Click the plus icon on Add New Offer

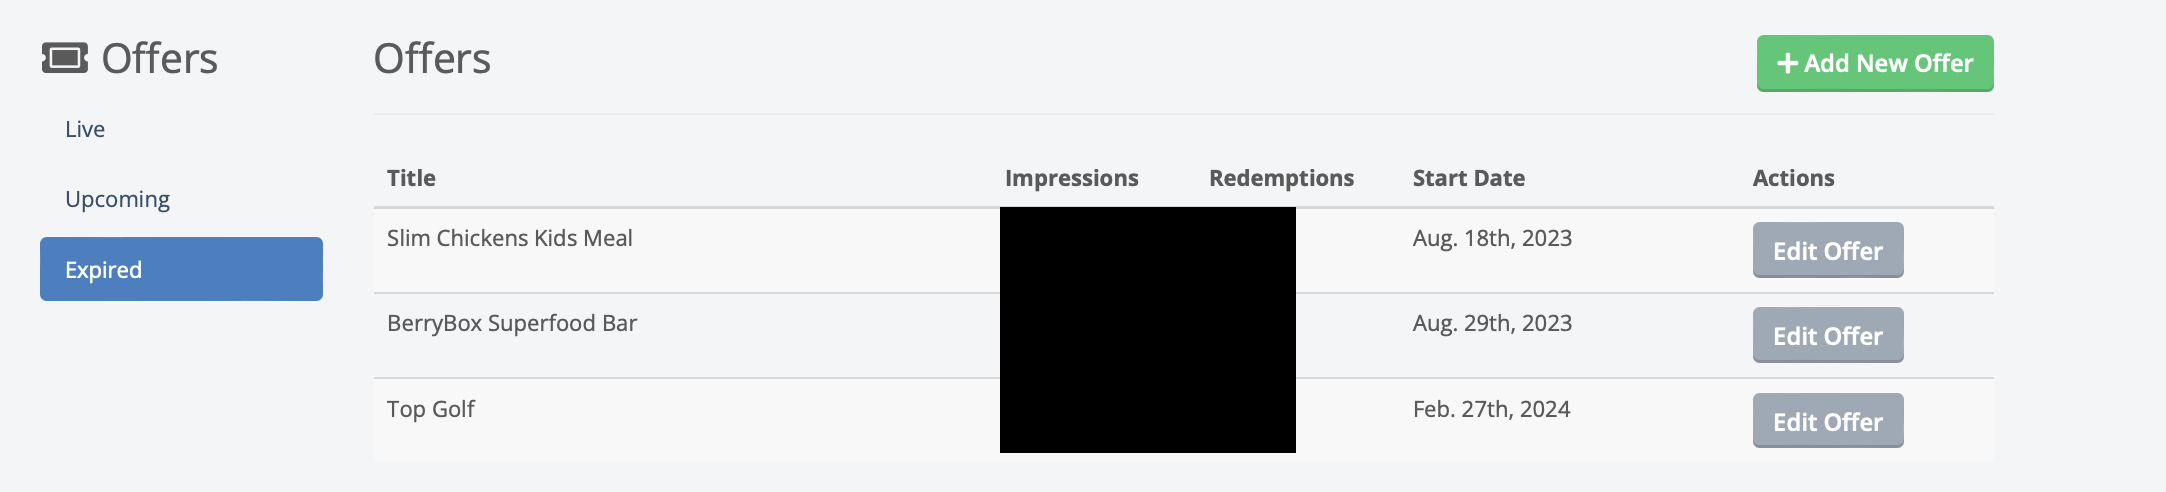point(1787,64)
